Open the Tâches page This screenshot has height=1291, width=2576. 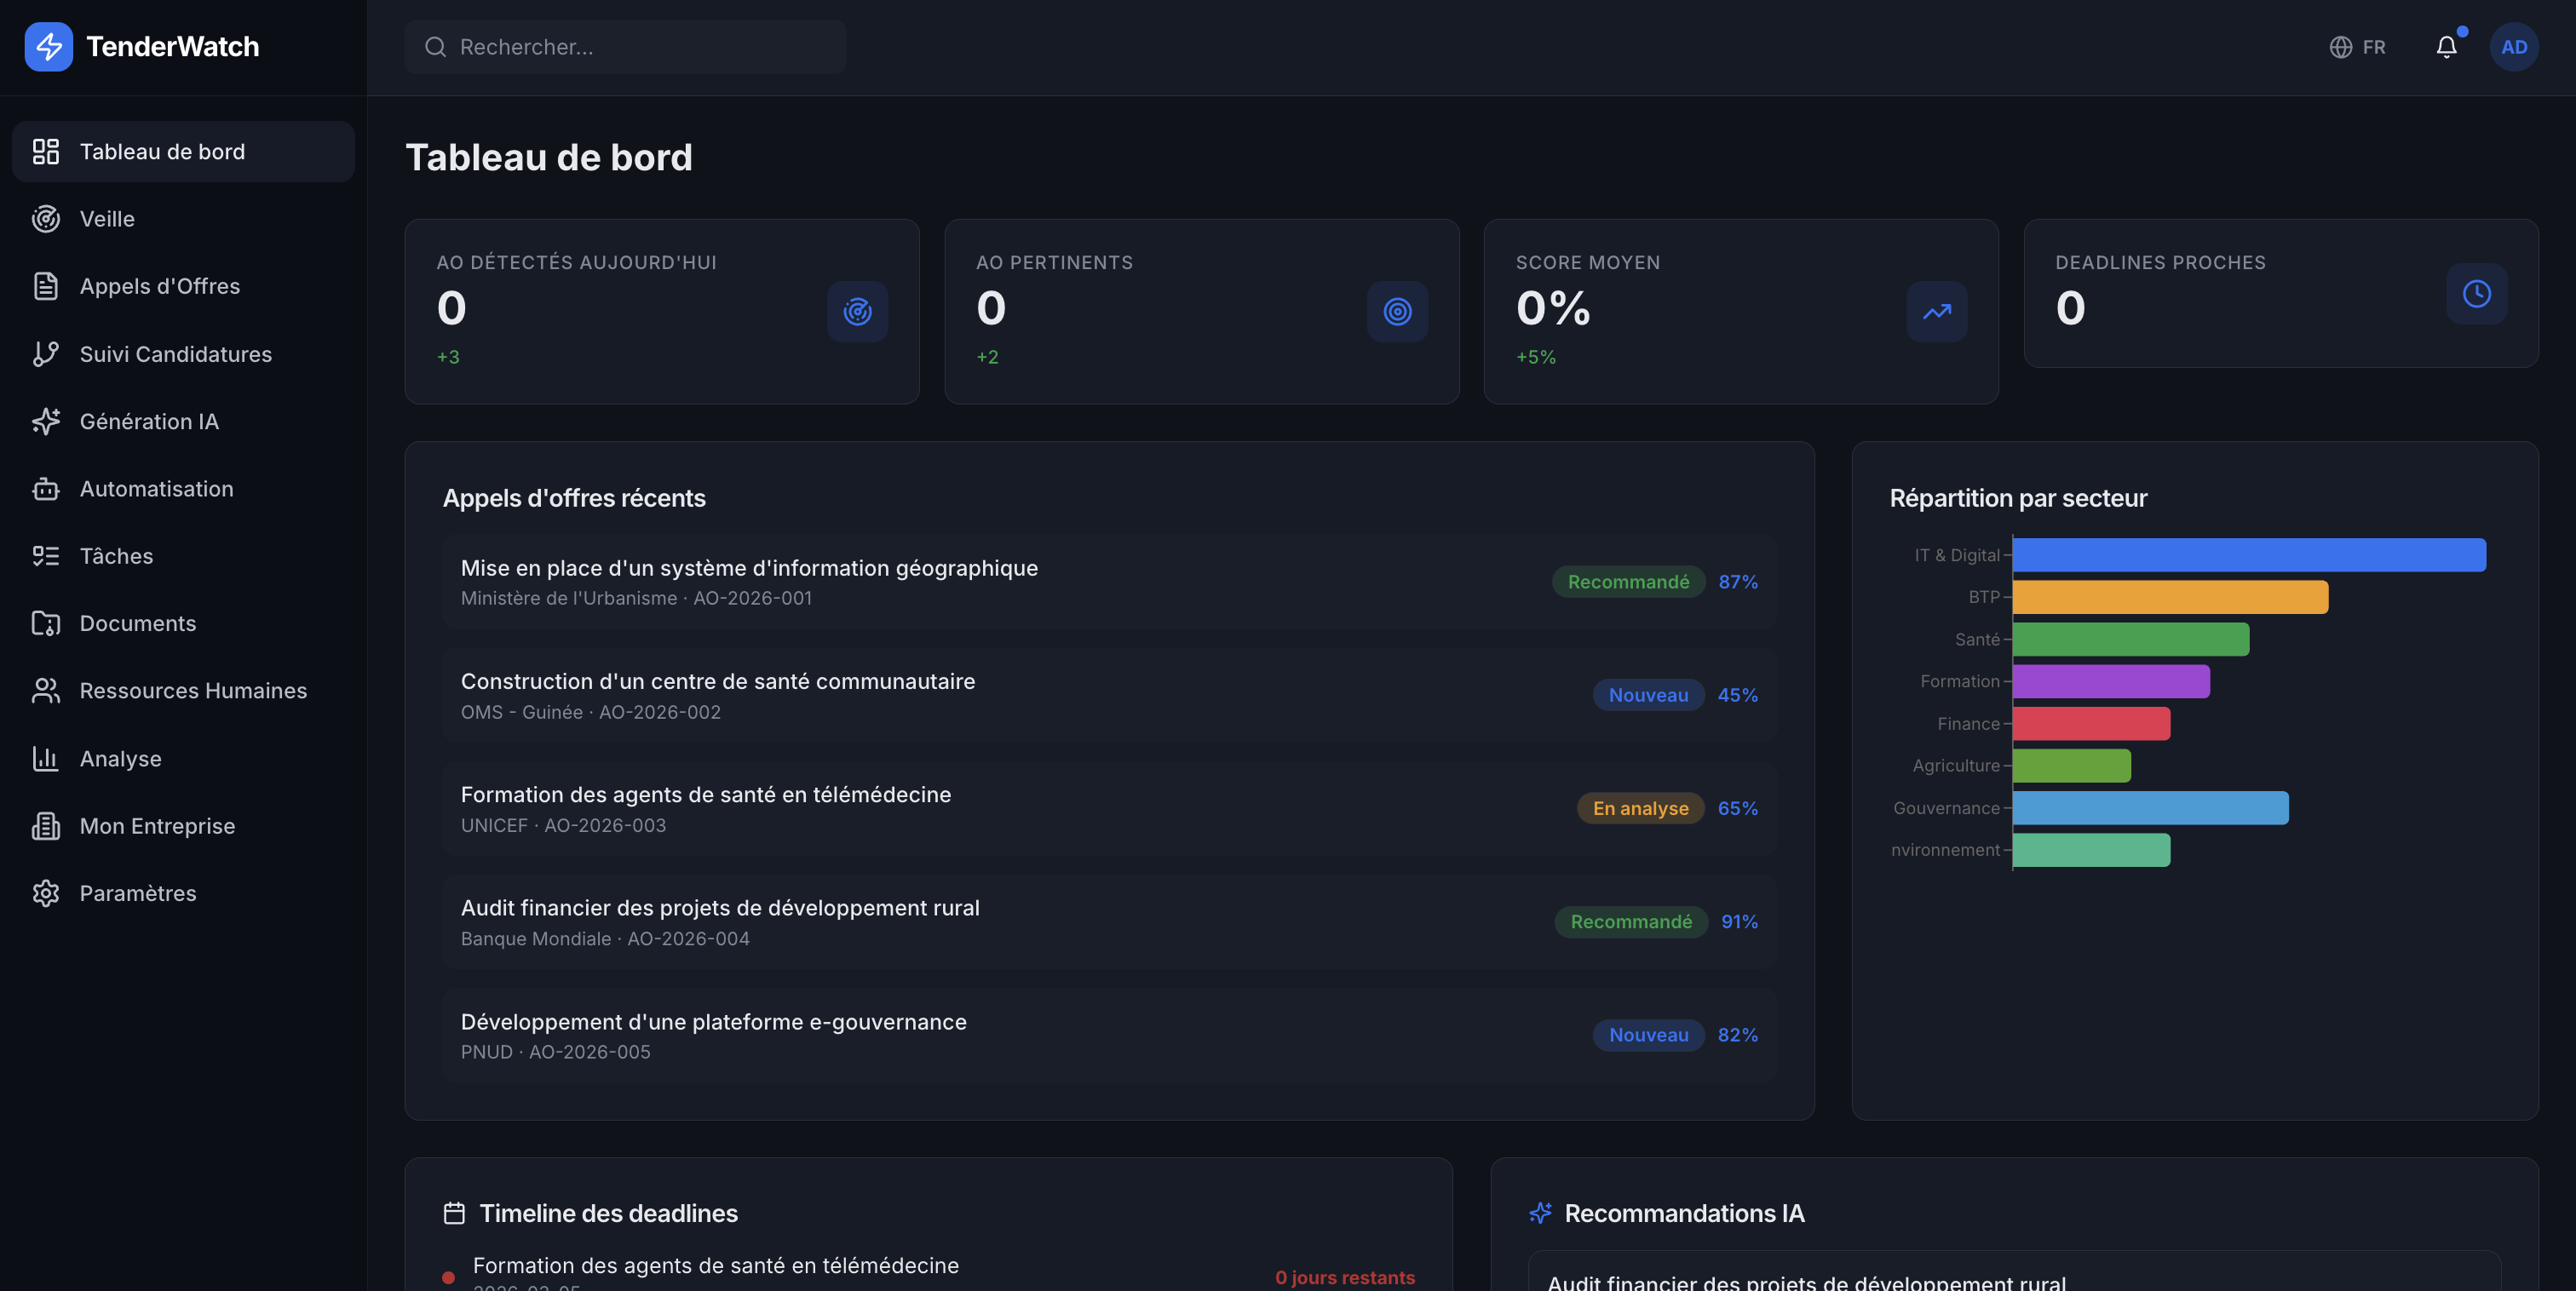[x=183, y=556]
